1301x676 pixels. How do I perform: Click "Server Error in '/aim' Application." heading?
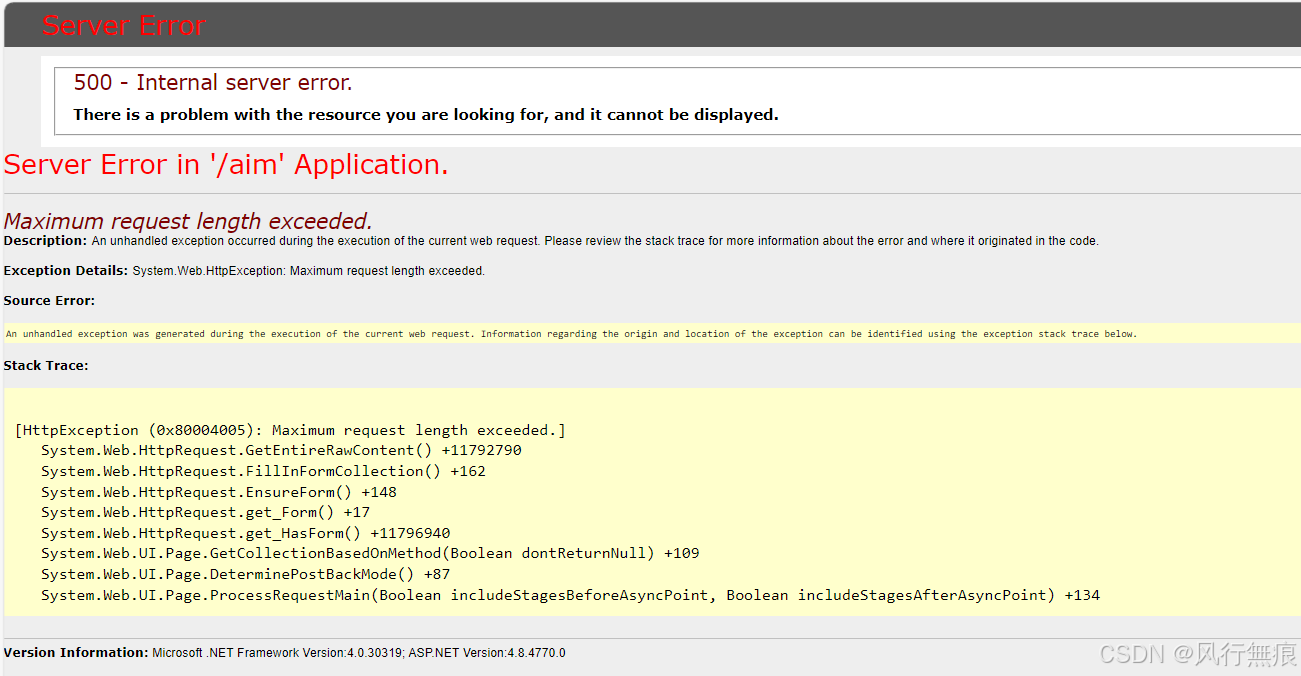tap(226, 165)
